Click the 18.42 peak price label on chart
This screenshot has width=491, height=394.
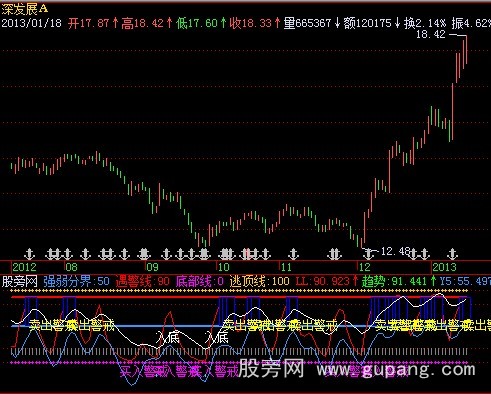tap(431, 34)
